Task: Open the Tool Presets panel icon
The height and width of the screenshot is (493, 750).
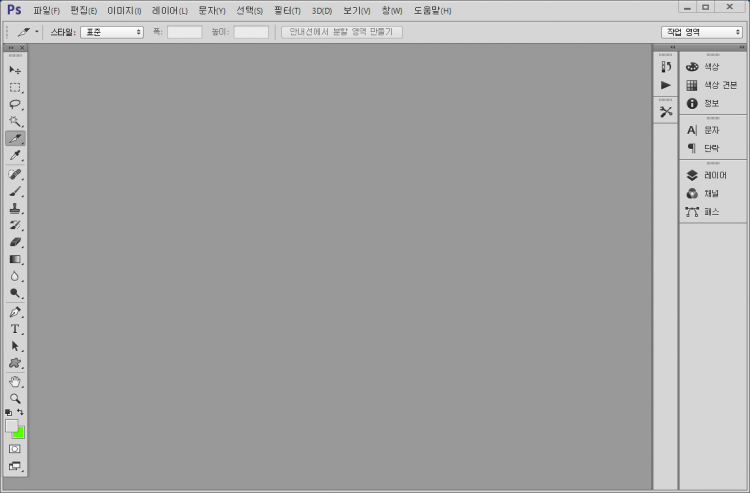Action: point(666,111)
